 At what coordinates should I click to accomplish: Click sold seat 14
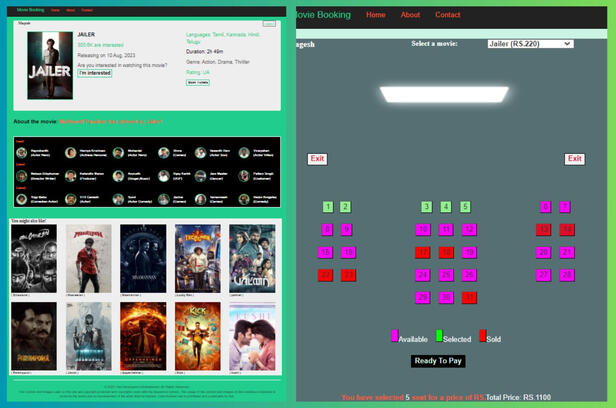tap(567, 229)
